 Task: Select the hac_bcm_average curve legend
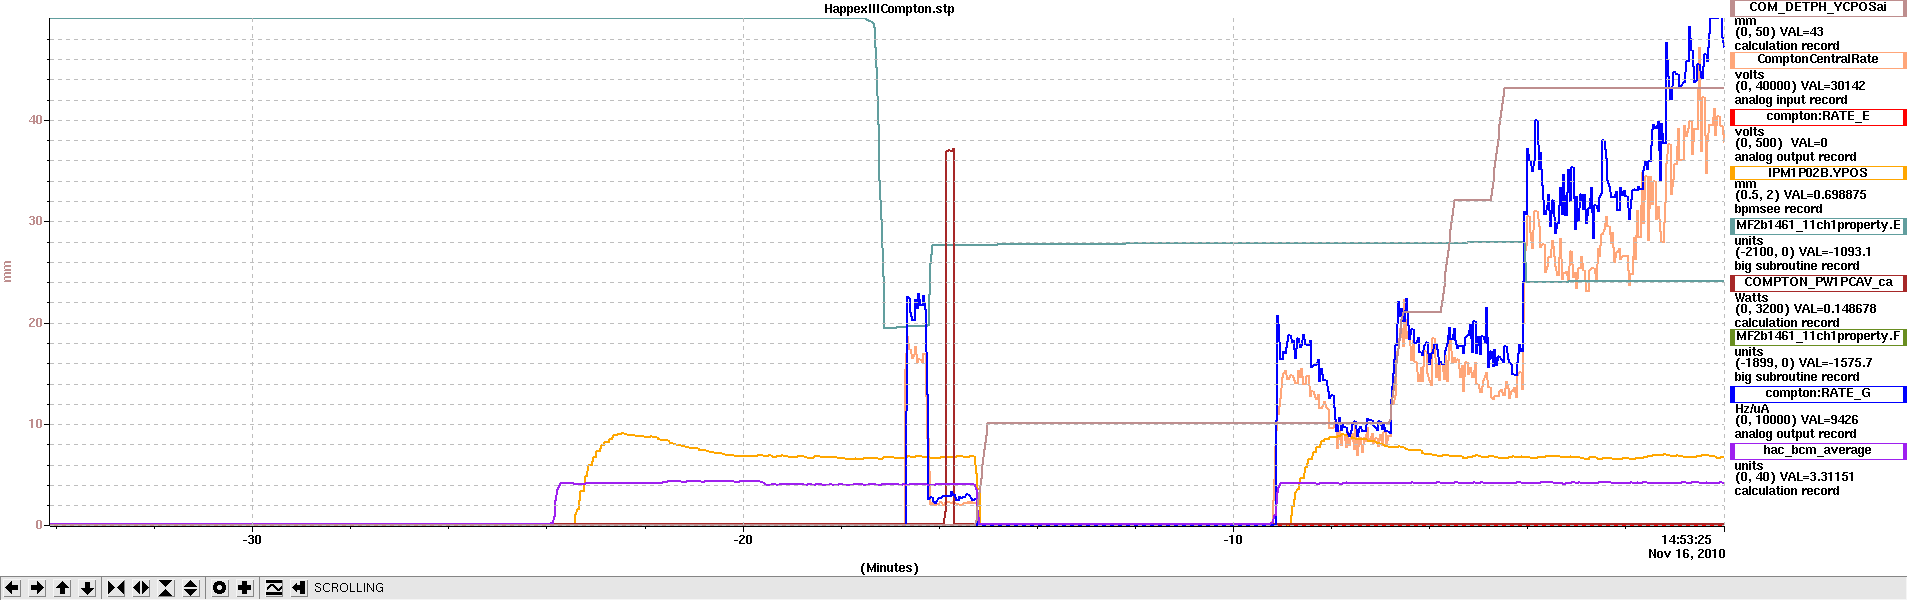(1818, 451)
